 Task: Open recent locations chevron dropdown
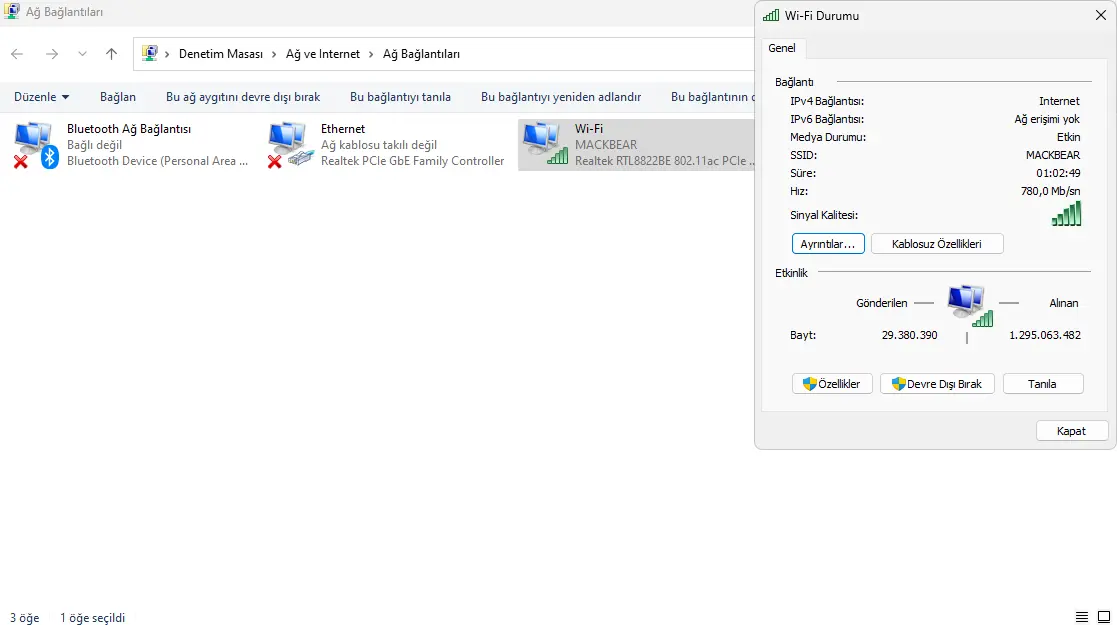[82, 54]
